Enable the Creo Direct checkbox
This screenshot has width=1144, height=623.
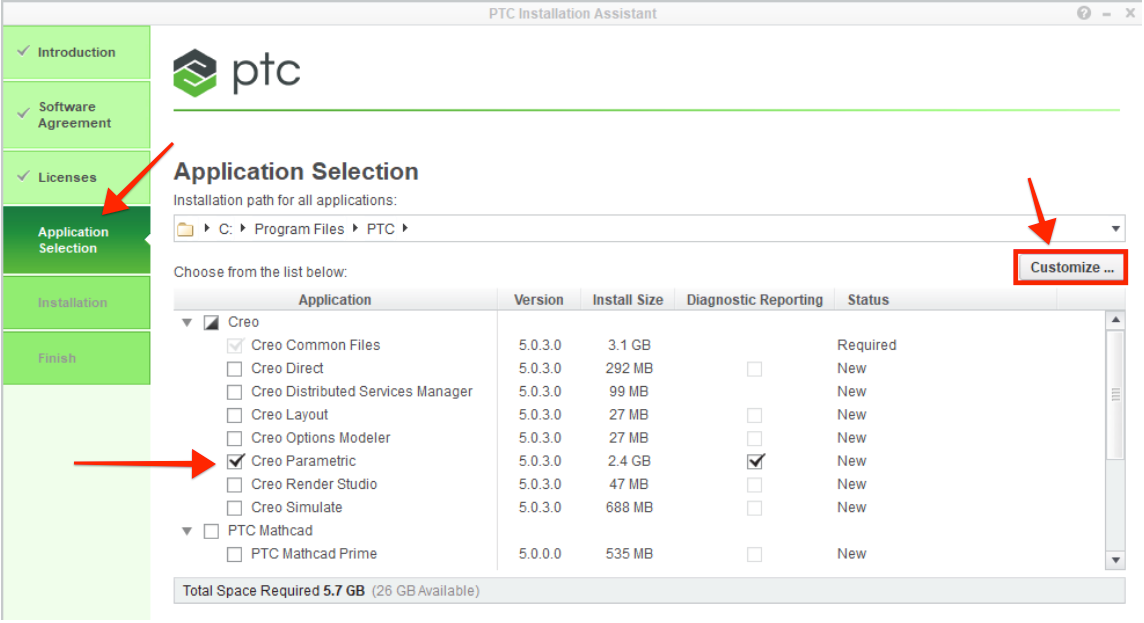[x=235, y=369]
